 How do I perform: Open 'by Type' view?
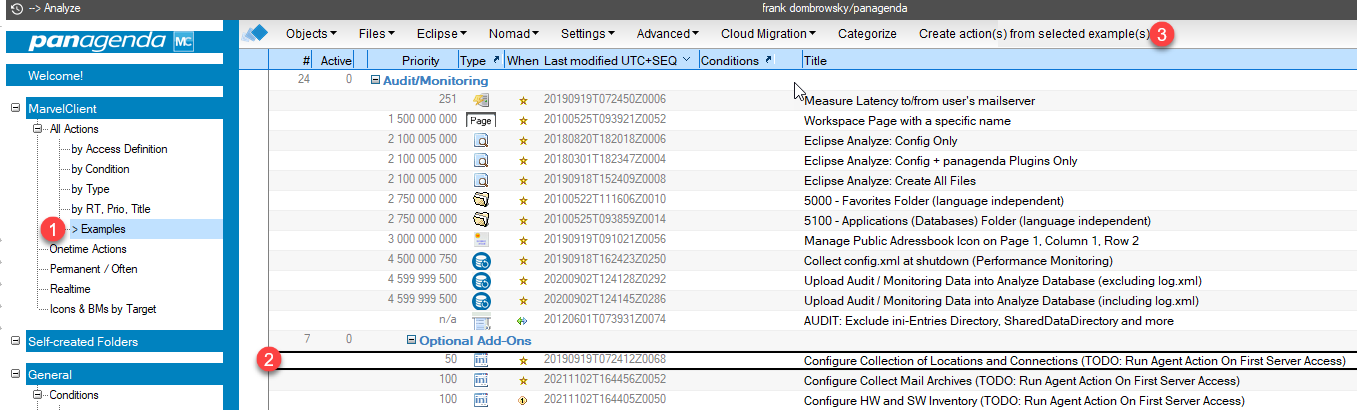[90, 189]
